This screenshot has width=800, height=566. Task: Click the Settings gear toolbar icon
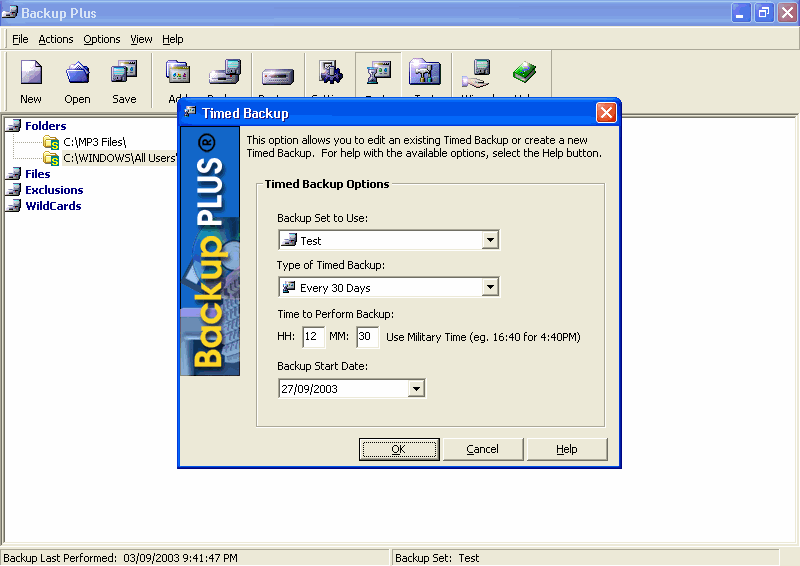tap(331, 72)
